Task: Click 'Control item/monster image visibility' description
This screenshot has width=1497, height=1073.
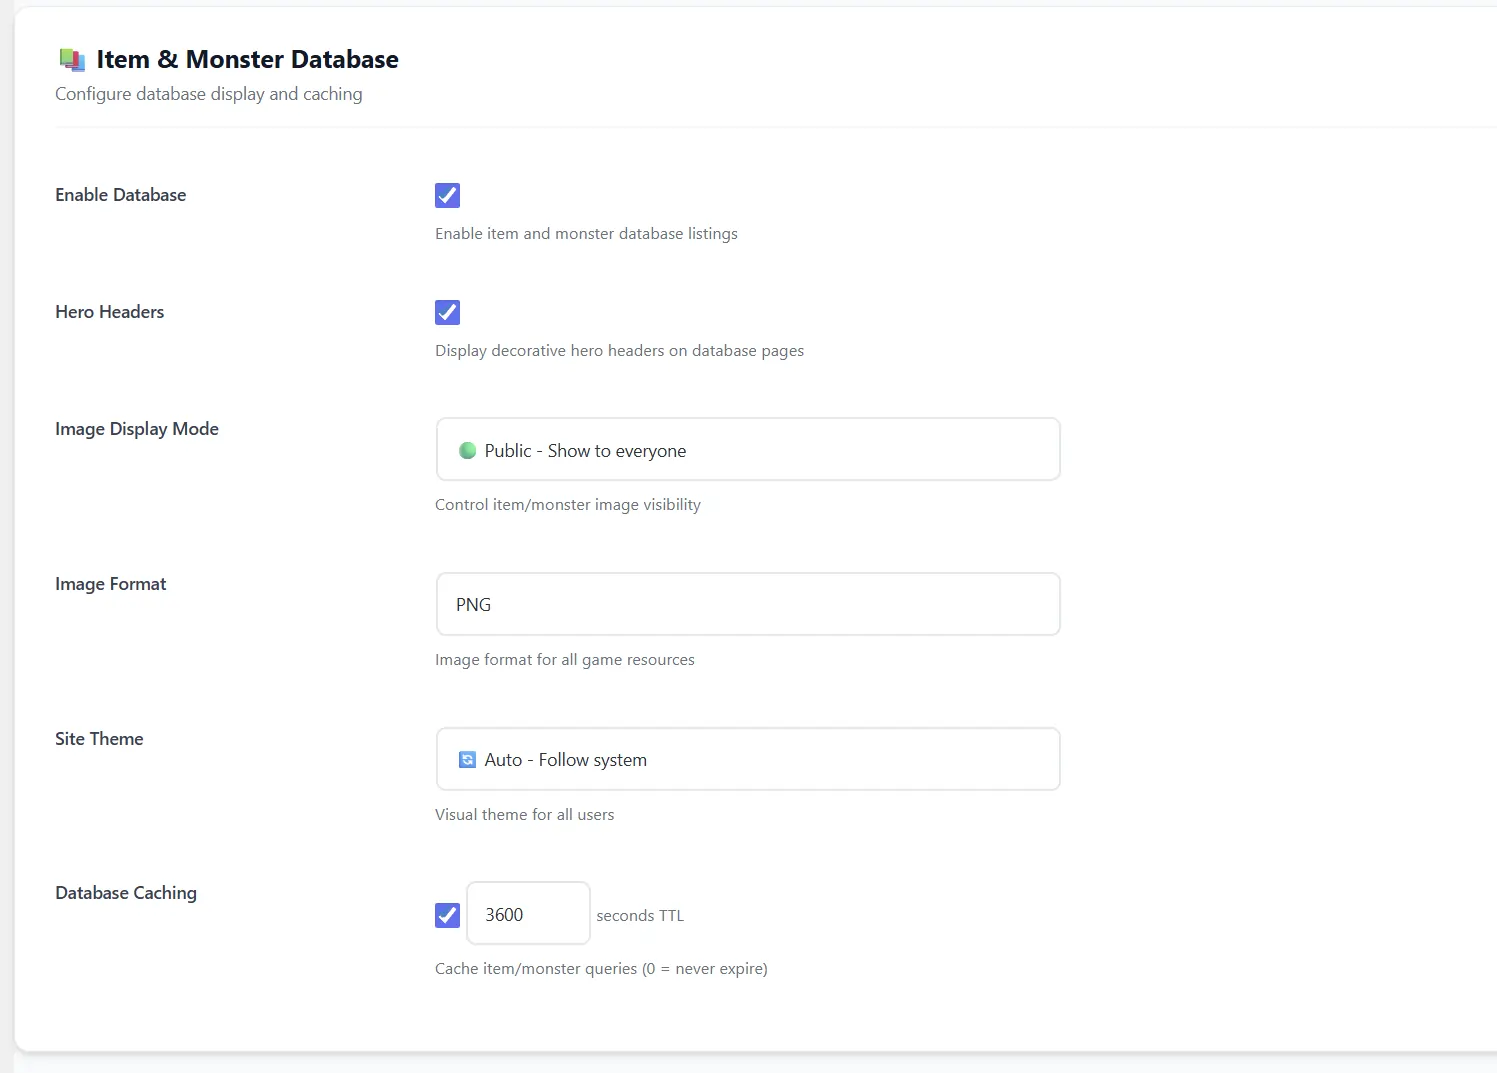Action: click(567, 505)
